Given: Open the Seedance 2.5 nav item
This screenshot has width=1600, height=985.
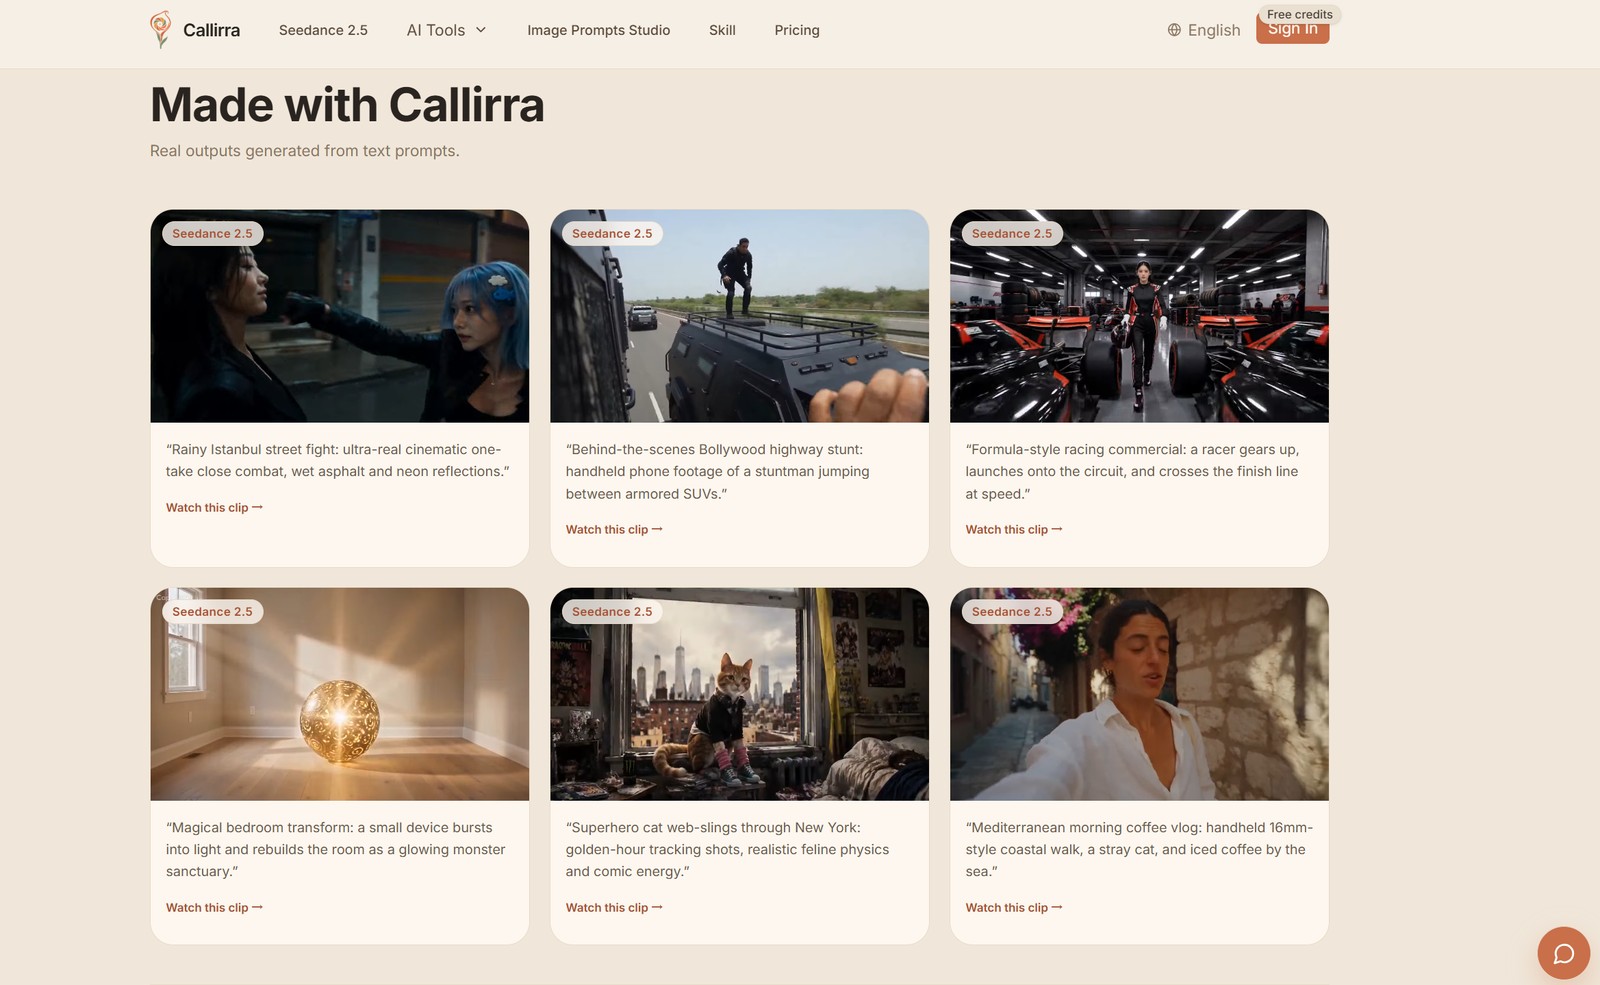Looking at the screenshot, I should point(323,30).
